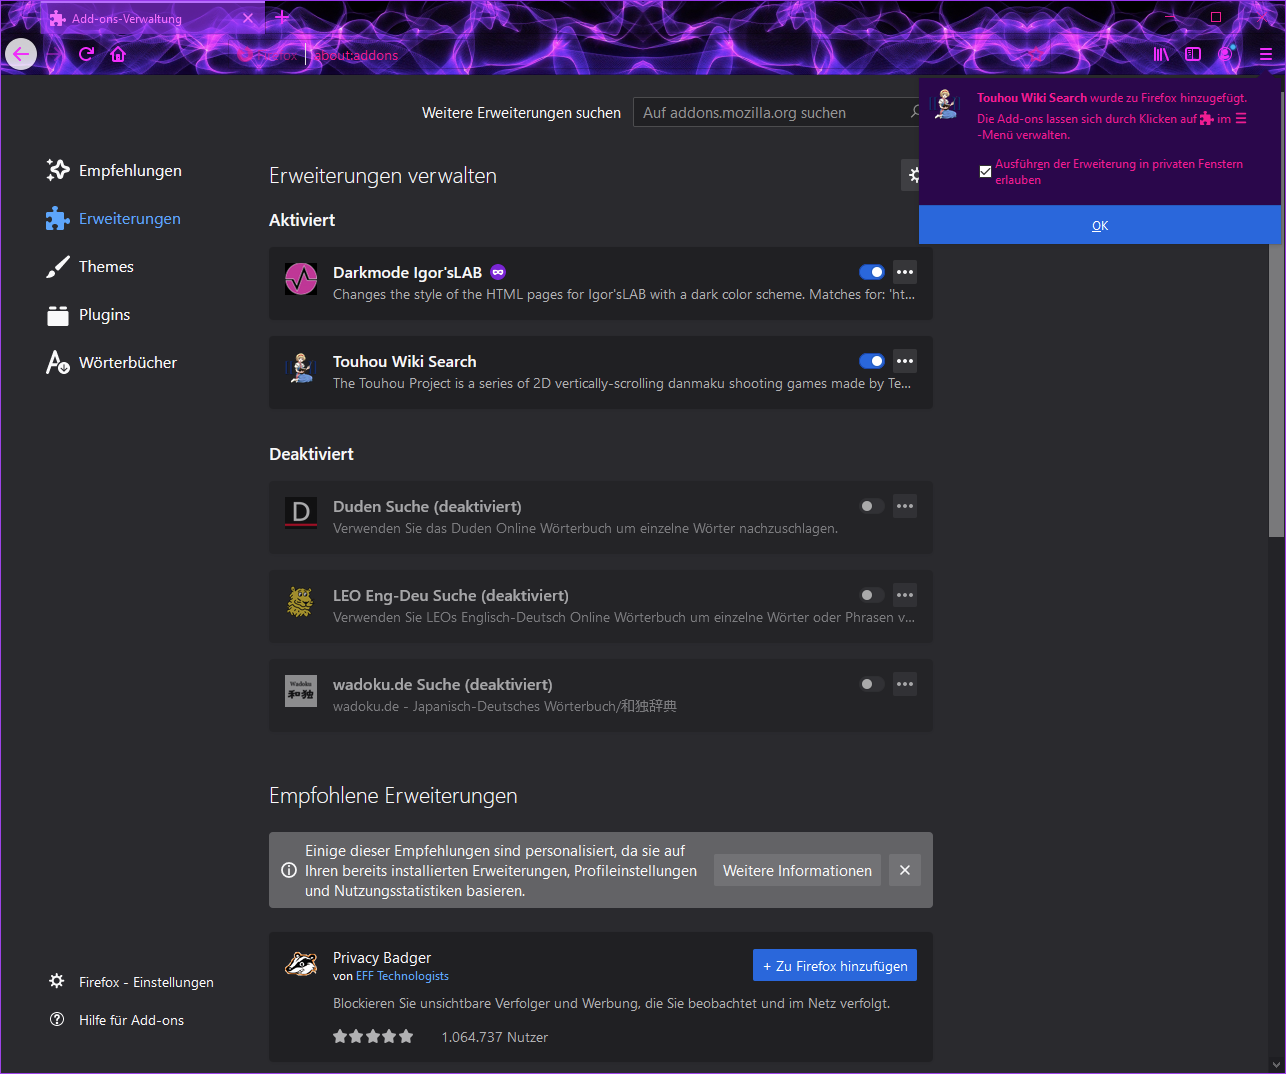Close the Add-ons-Verwaltung tab
The width and height of the screenshot is (1286, 1074).
248,18
